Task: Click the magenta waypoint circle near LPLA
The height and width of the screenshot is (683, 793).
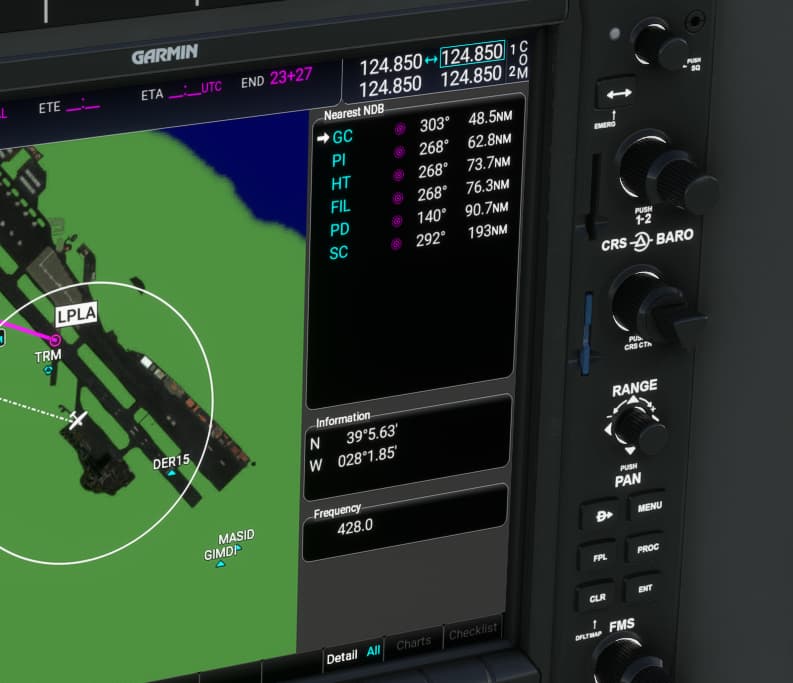Action: [x=55, y=339]
